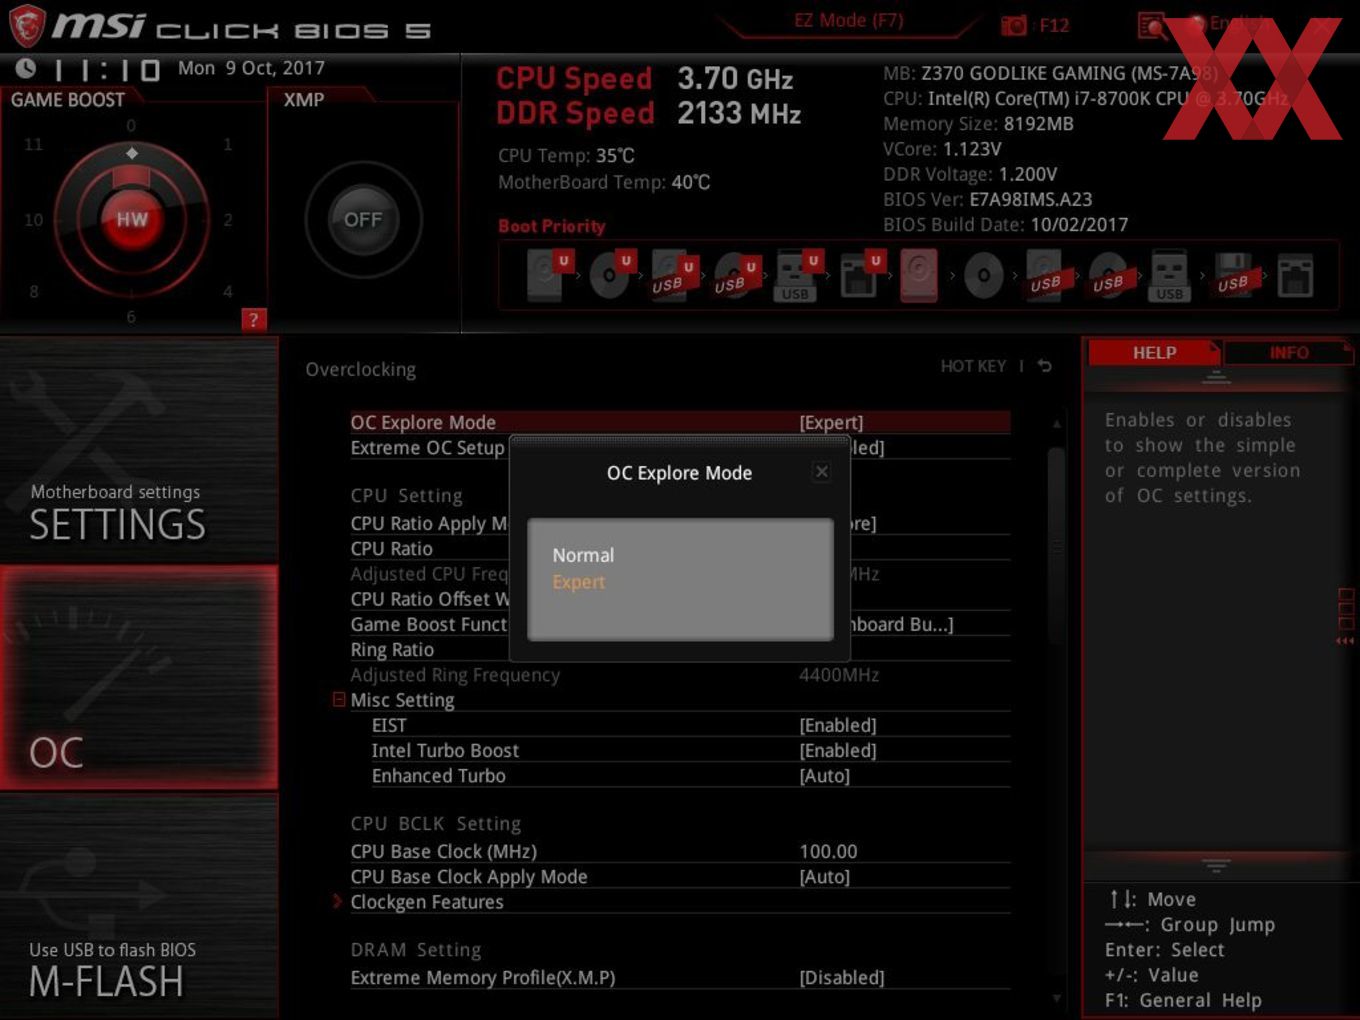Toggle the Game Boost HW knob
The image size is (1360, 1020).
(131, 219)
